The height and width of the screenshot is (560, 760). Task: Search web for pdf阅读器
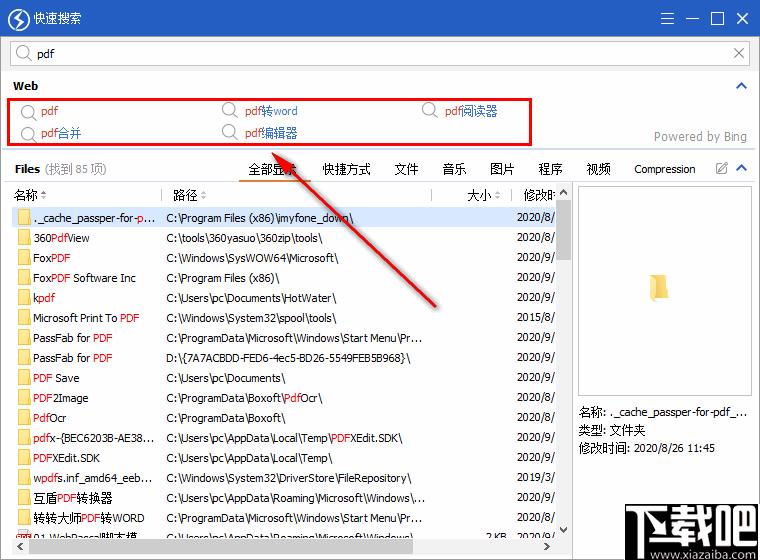[471, 111]
